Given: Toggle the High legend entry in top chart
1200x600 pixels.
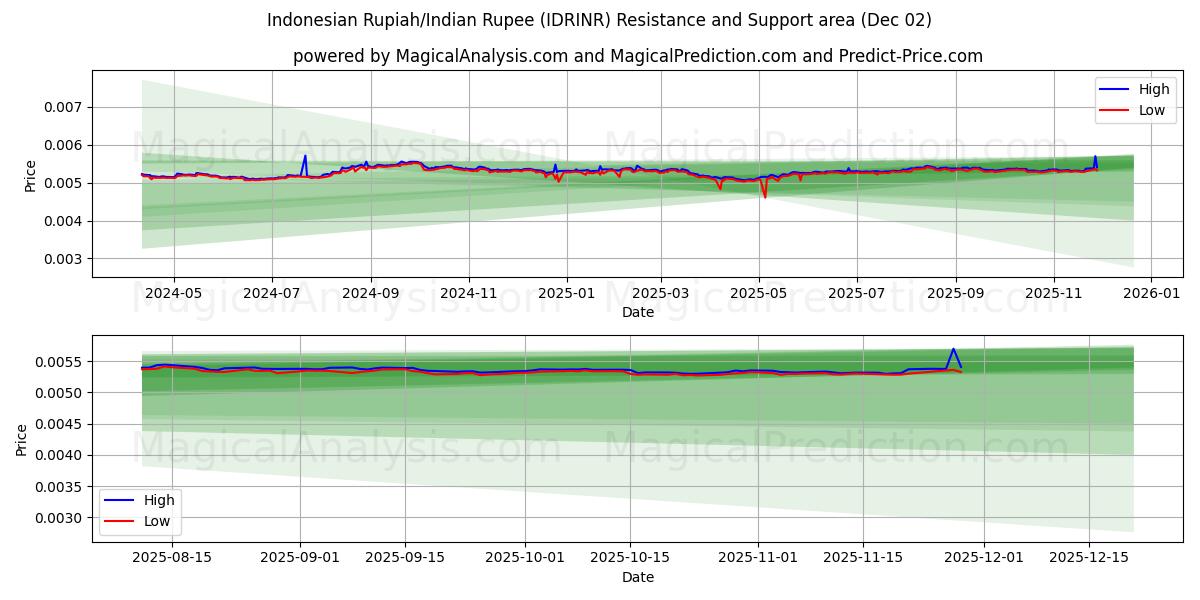Looking at the screenshot, I should point(1142,89).
